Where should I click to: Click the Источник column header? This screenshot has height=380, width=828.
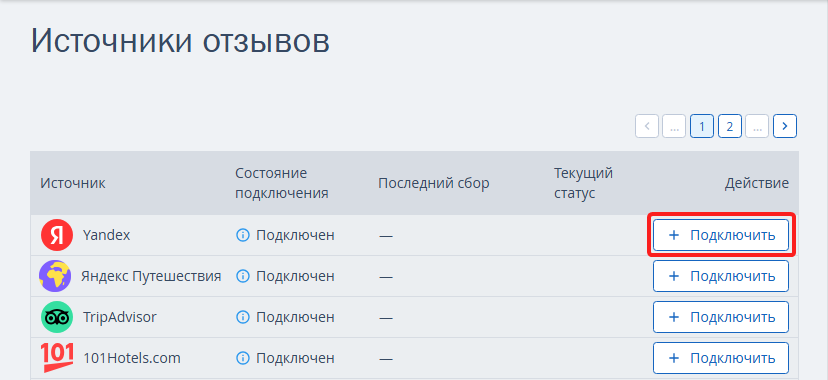[x=73, y=183]
